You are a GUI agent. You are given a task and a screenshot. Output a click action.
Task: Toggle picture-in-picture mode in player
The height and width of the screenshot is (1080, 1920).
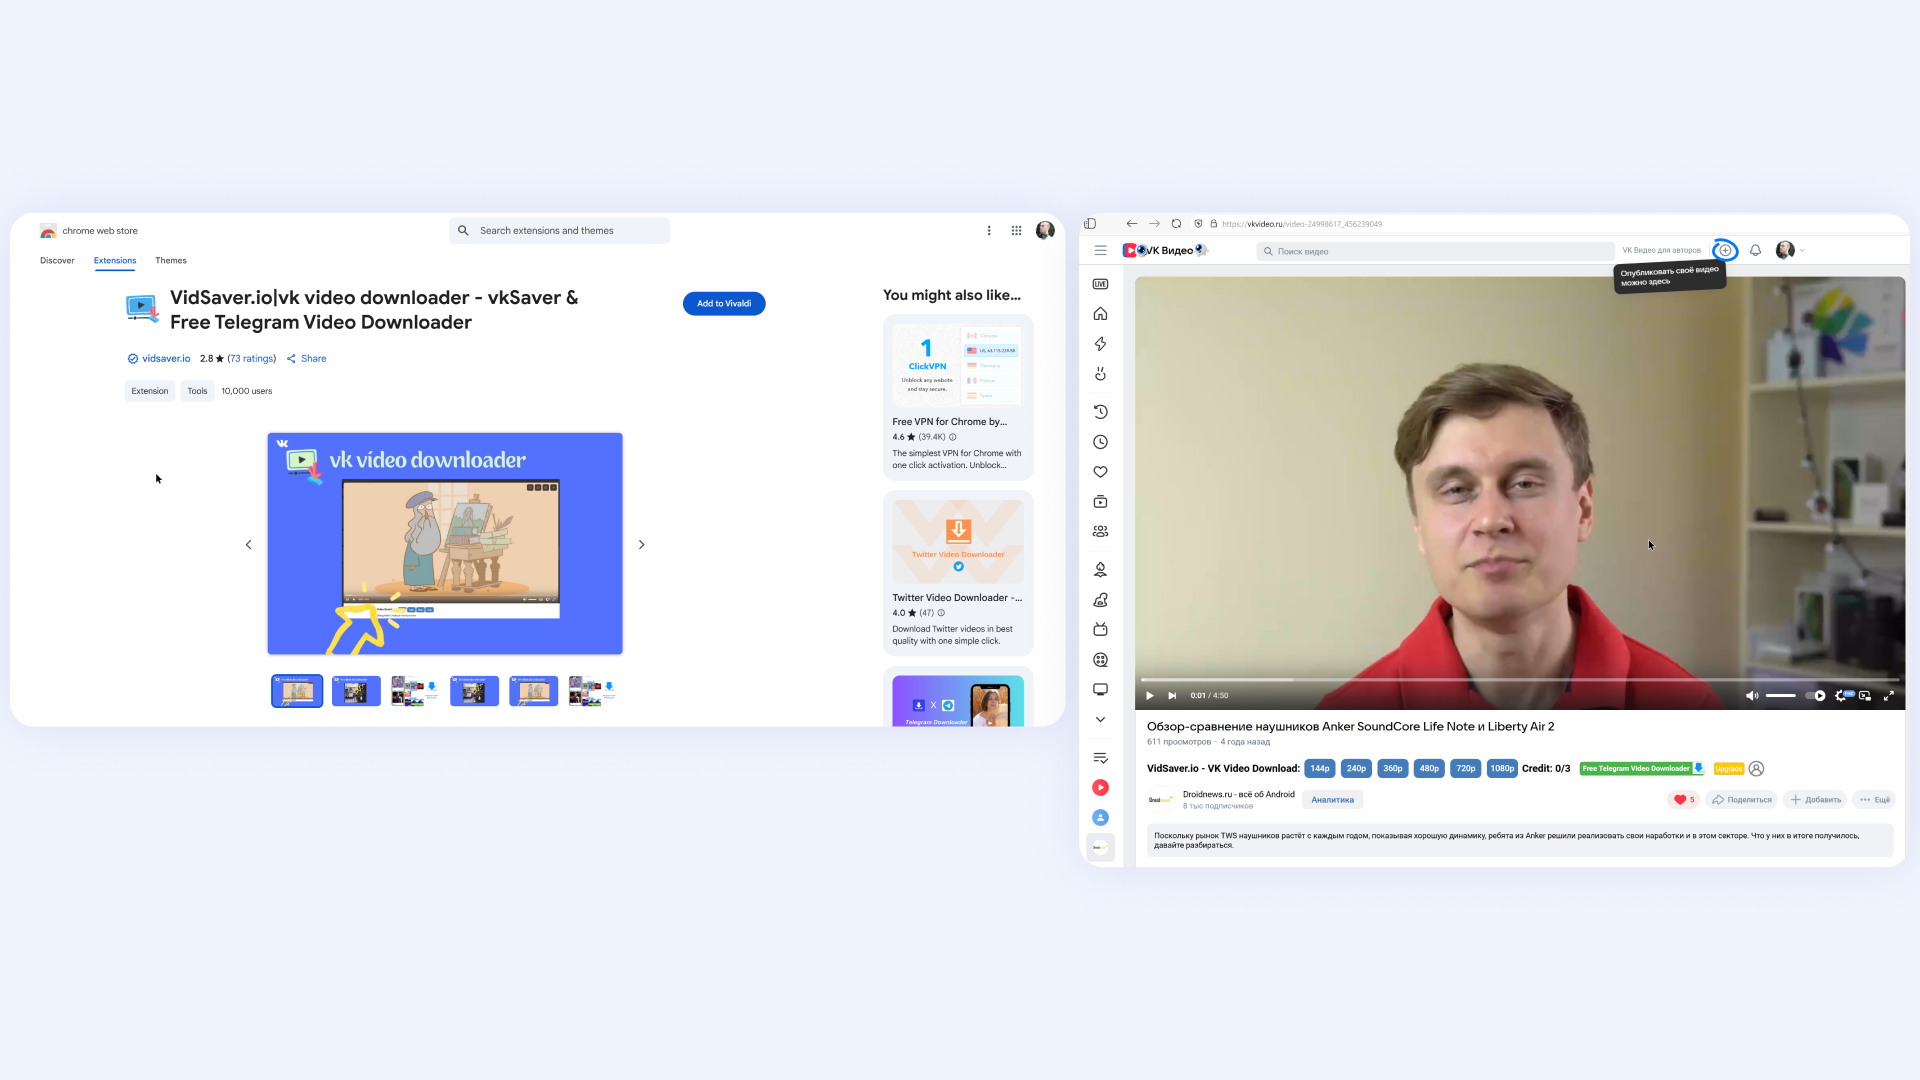click(x=1865, y=696)
